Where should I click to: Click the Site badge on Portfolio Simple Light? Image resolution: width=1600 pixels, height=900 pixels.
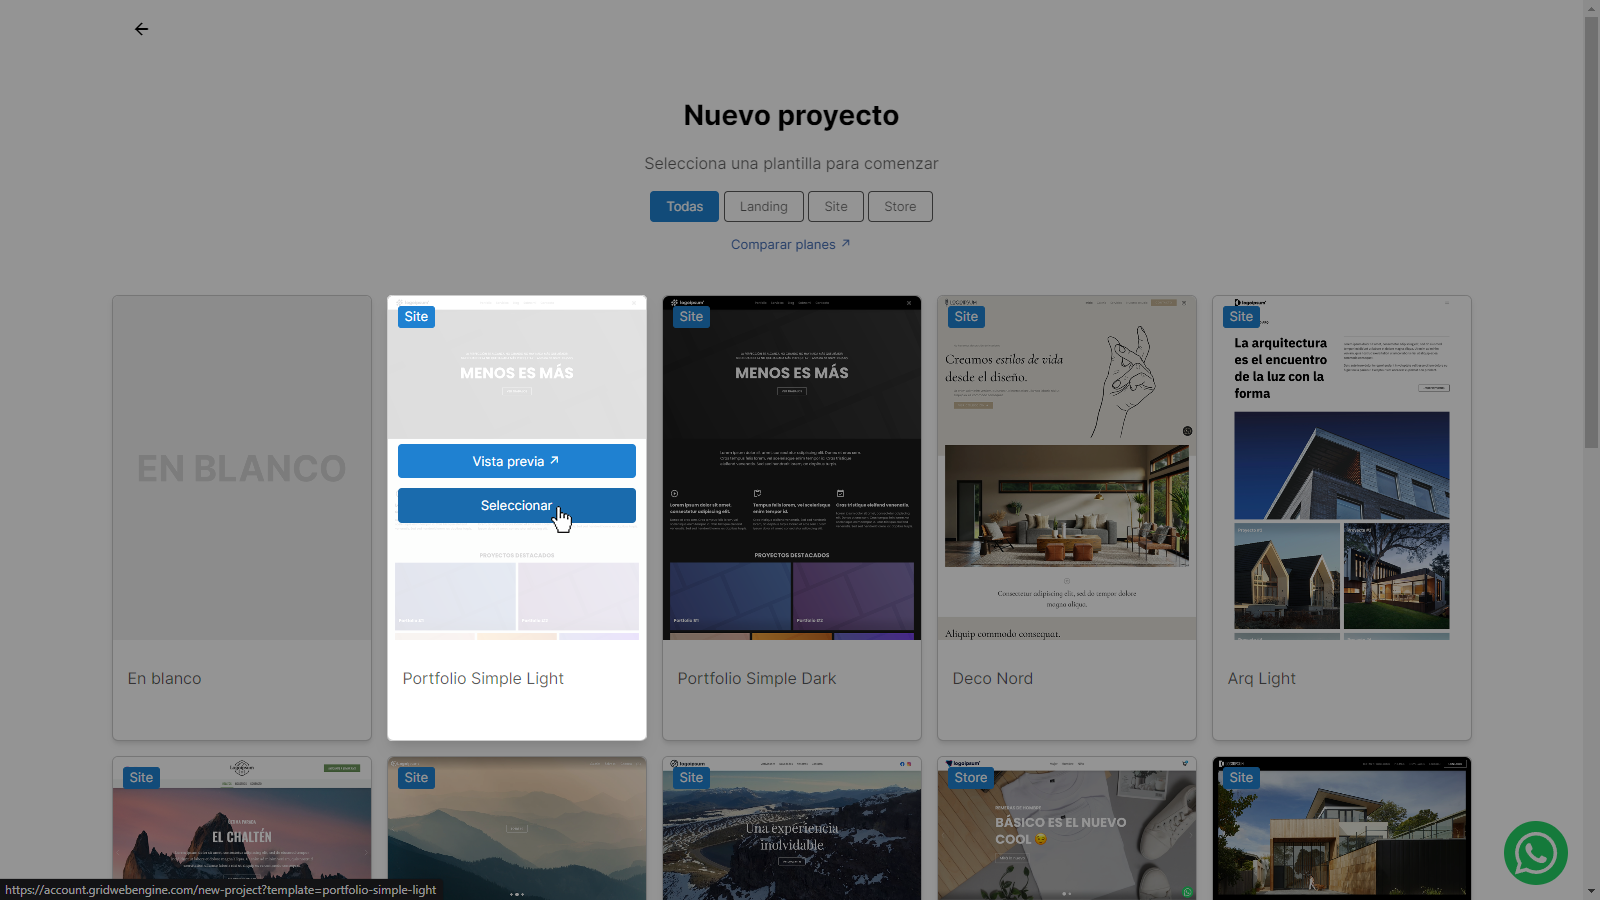click(416, 317)
